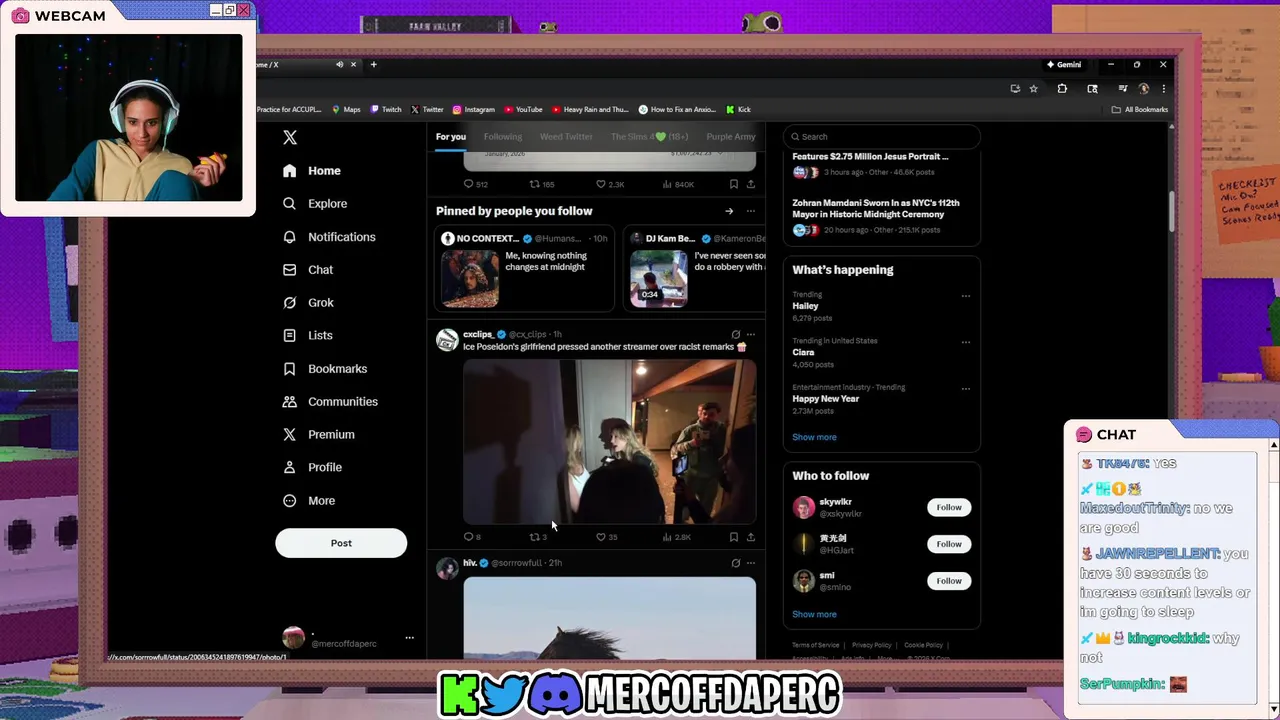The width and height of the screenshot is (1280, 720).
Task: View analytics of the cxclips_ post
Action: coord(667,537)
